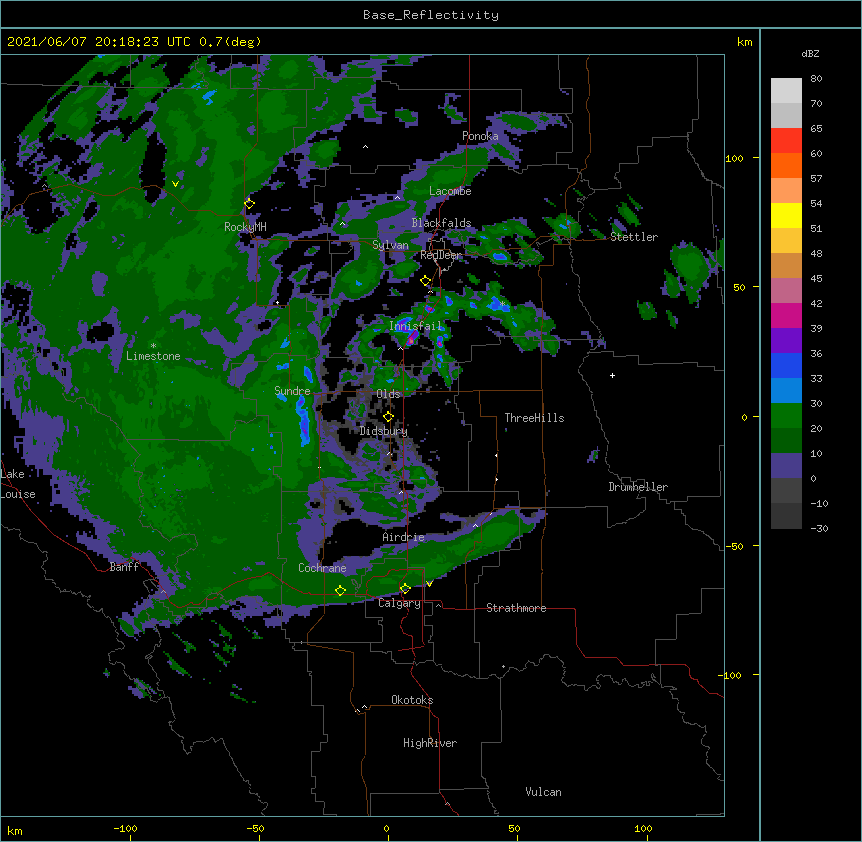The image size is (862, 842).
Task: Click the km unit label at top right
Action: [744, 42]
